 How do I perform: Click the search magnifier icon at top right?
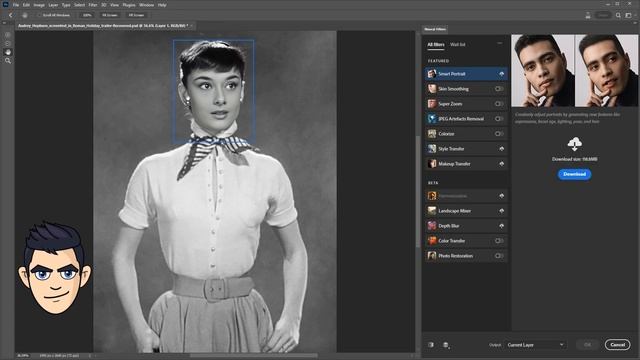[x=618, y=15]
